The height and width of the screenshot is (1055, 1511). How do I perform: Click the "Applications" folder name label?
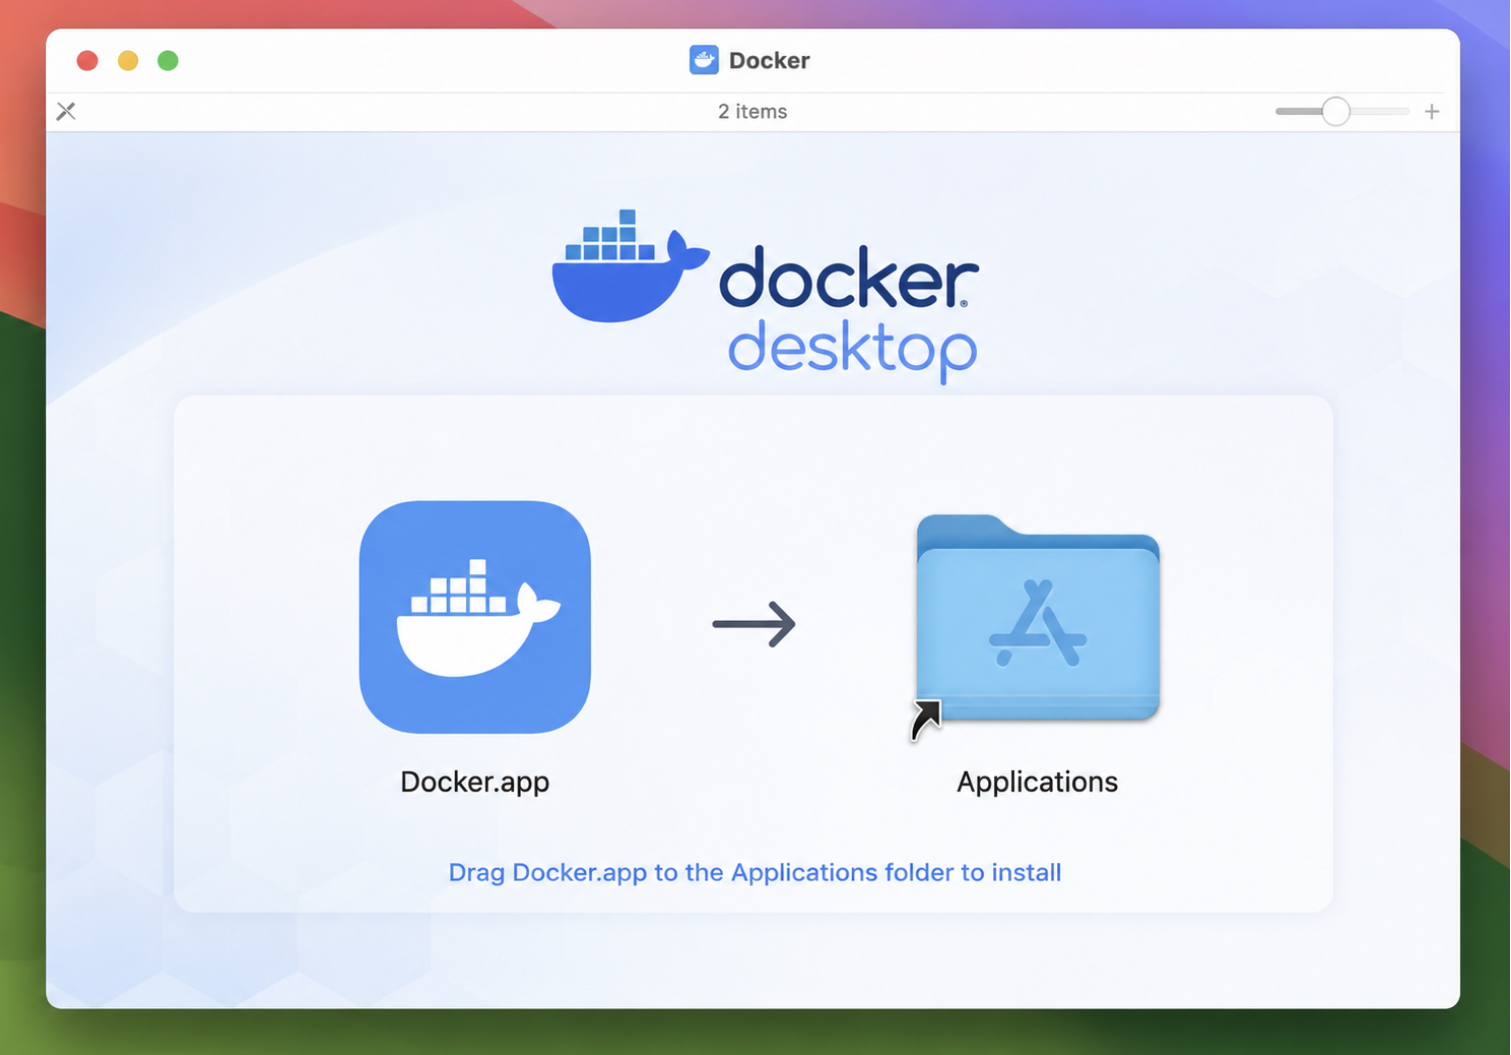[x=1037, y=782]
